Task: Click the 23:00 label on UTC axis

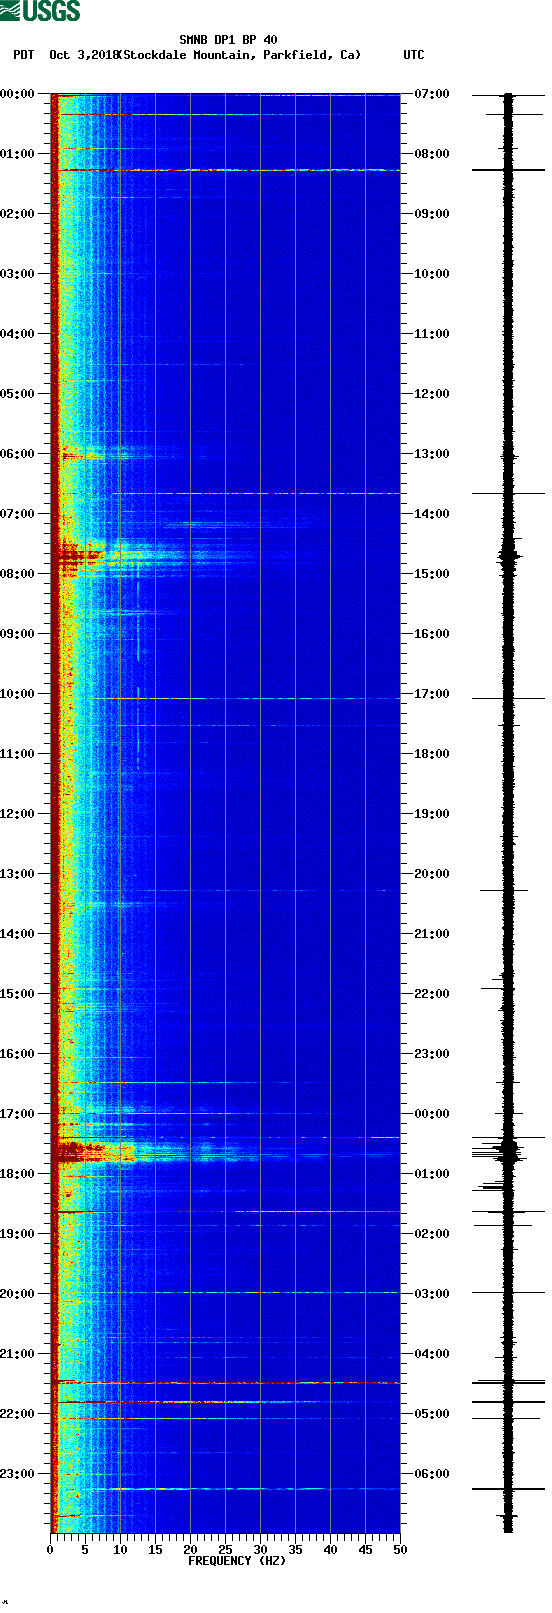Action: [432, 1054]
